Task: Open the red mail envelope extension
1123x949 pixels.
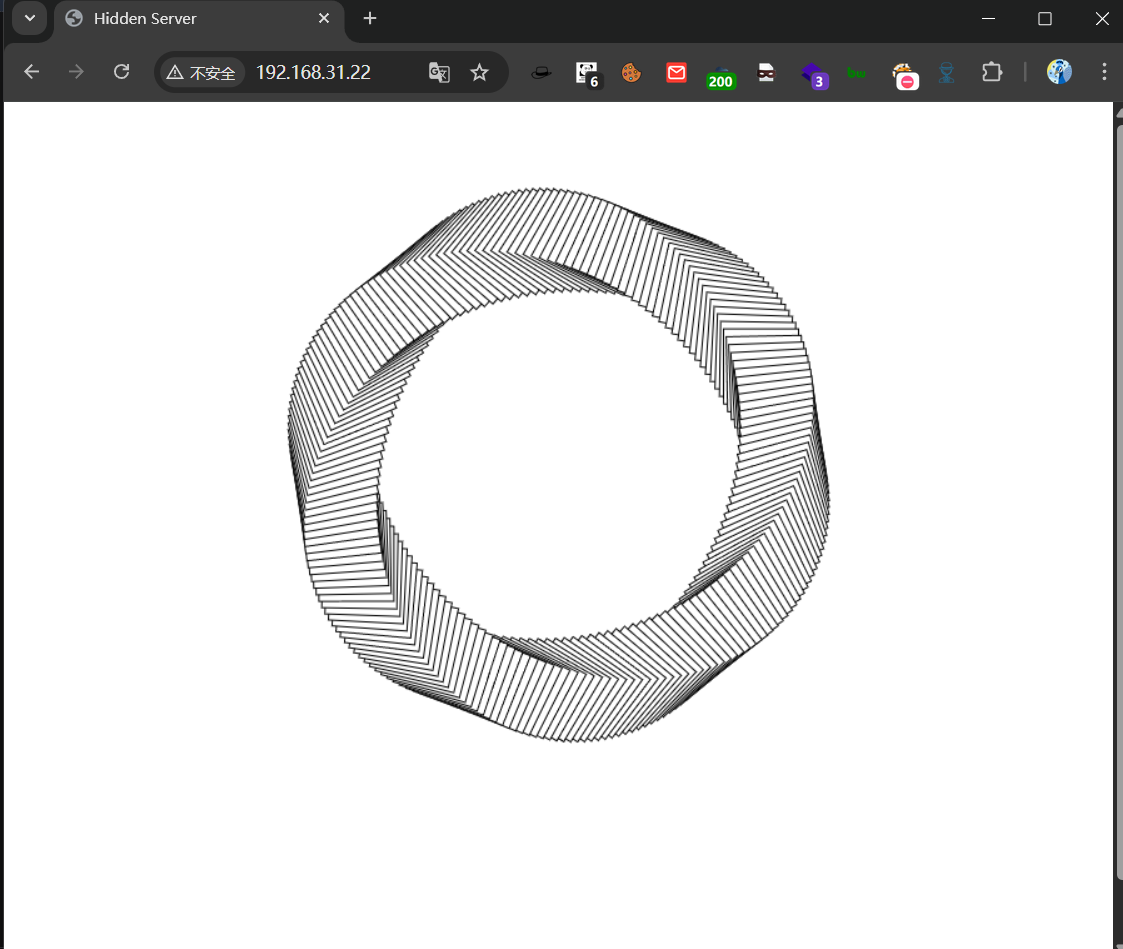Action: (676, 72)
